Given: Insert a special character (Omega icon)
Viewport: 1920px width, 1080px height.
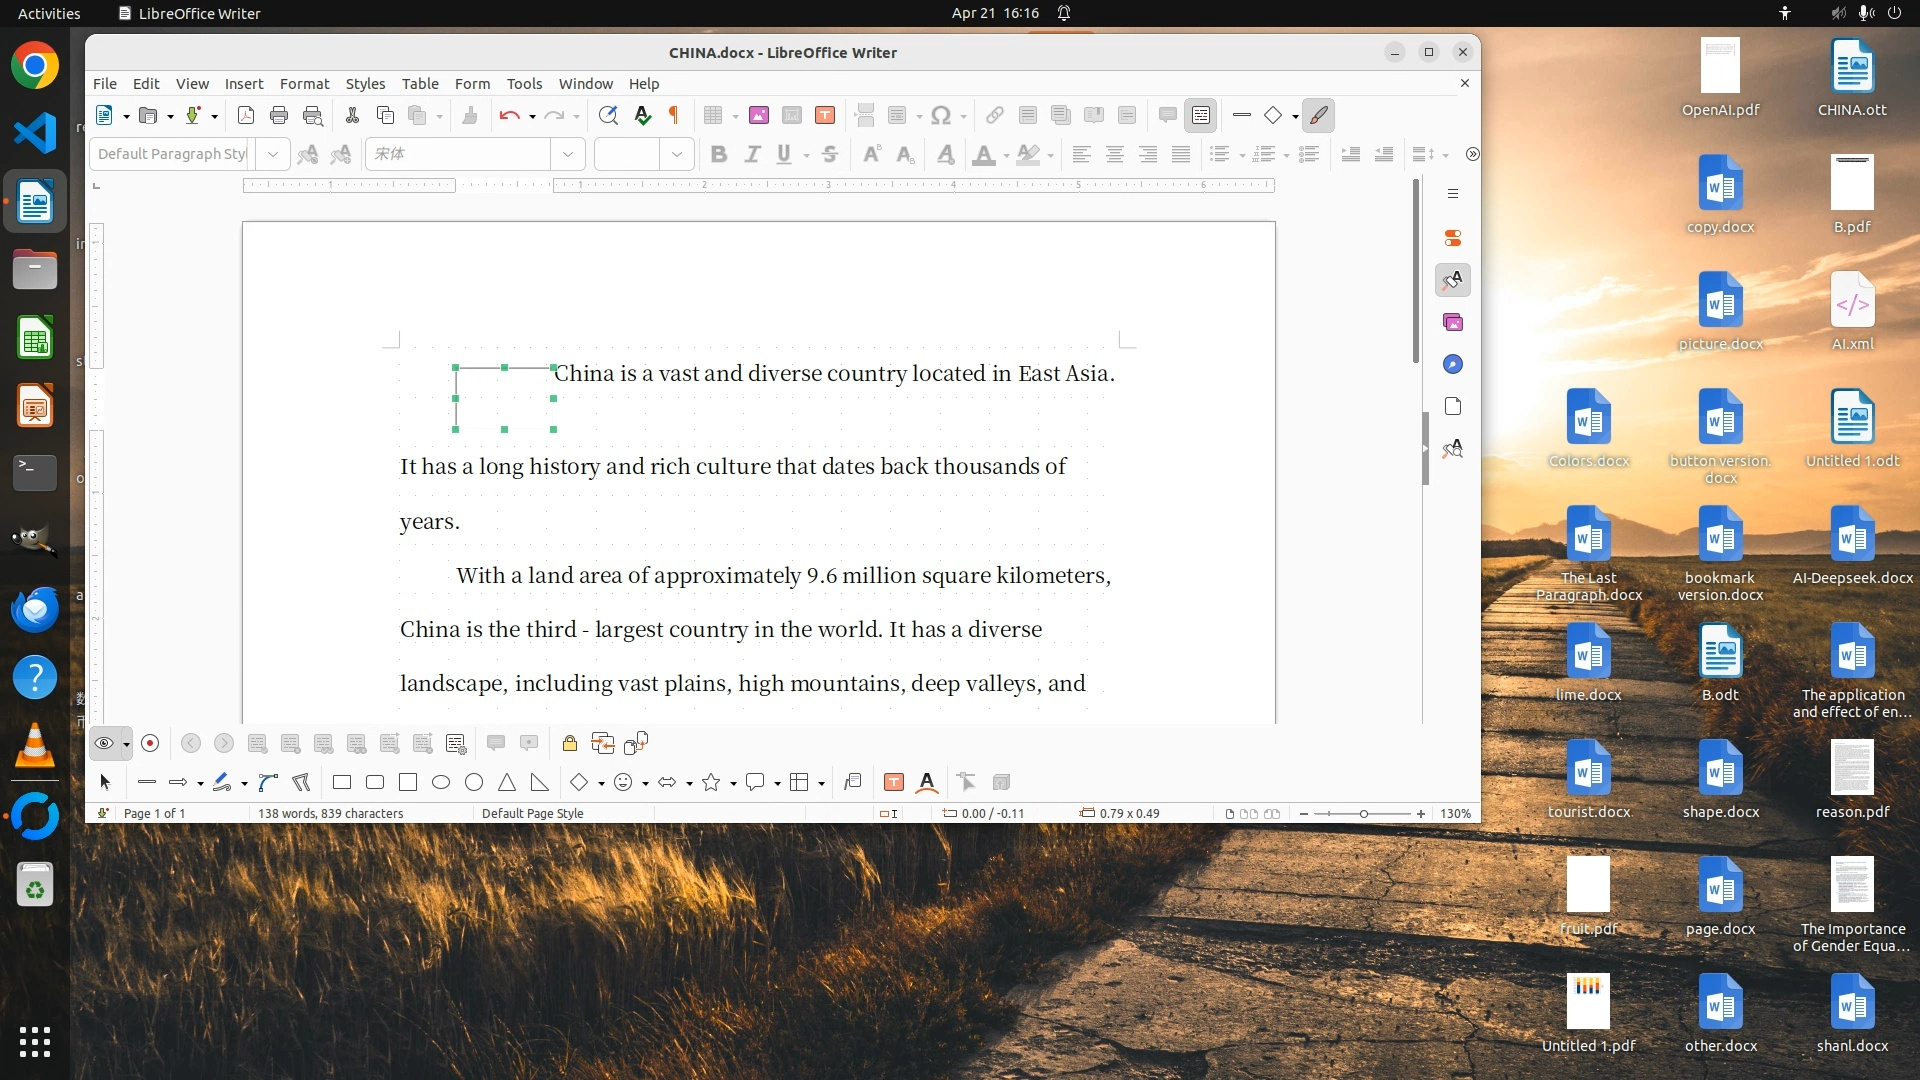Looking at the screenshot, I should tap(940, 115).
